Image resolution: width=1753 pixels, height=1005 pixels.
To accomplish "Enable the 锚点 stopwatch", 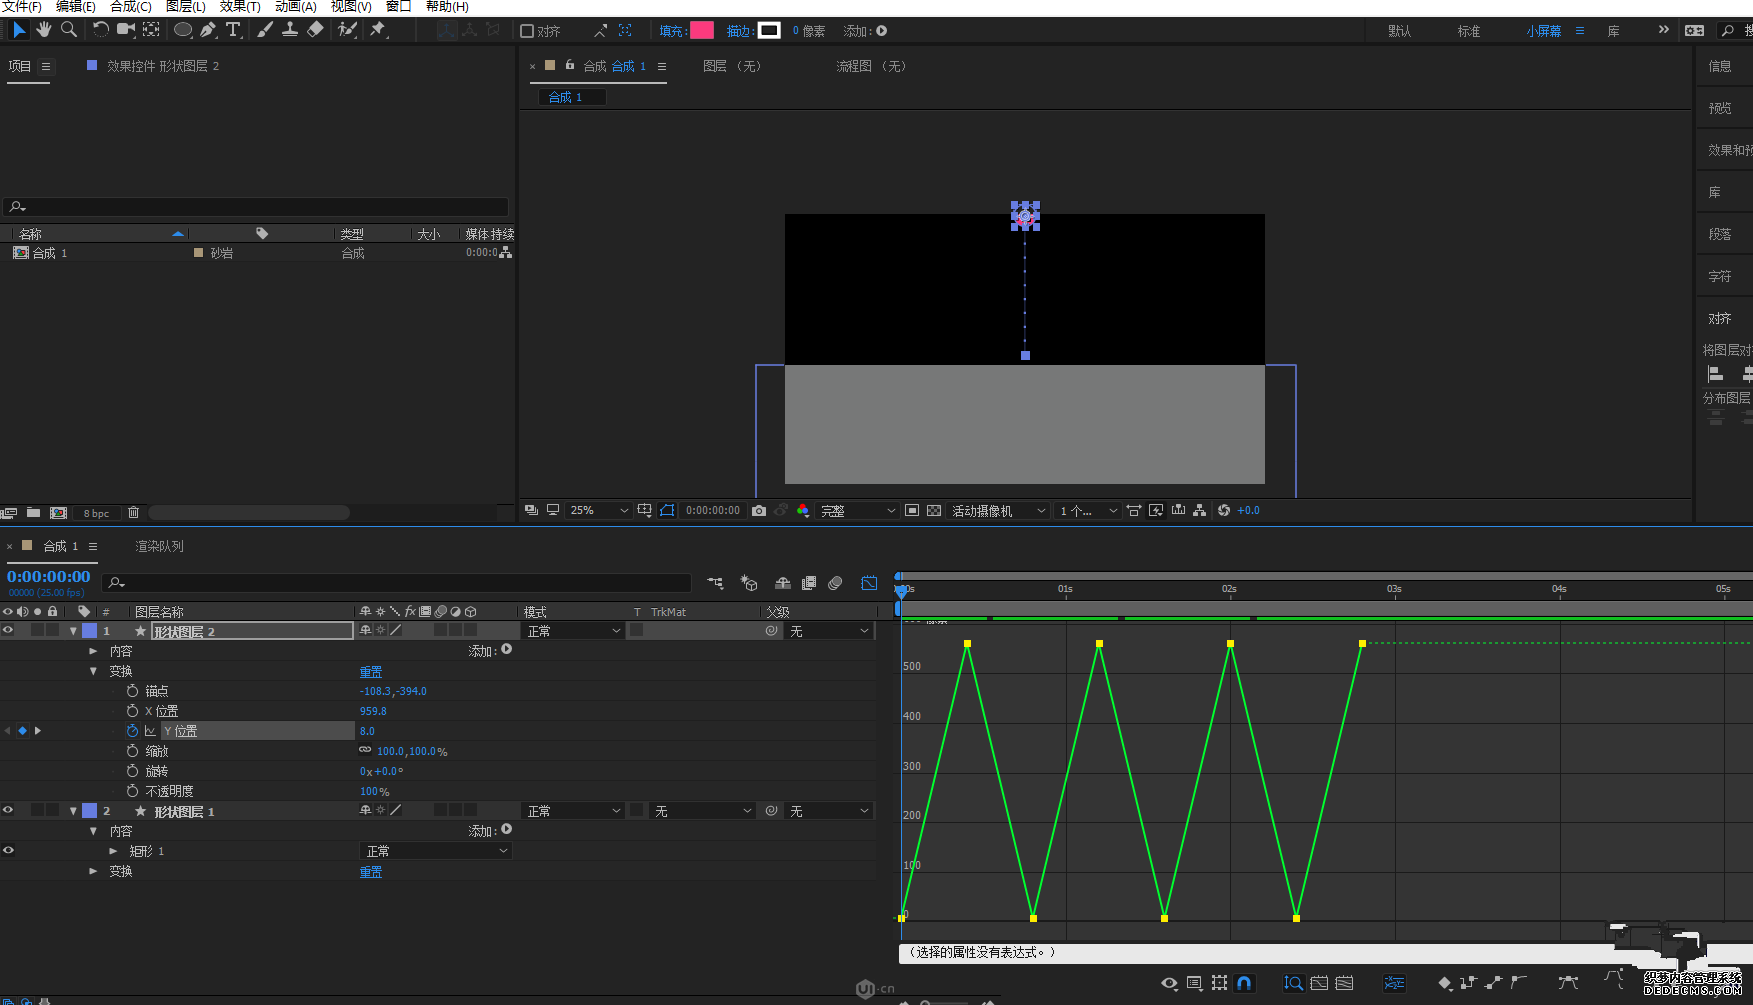I will coord(132,691).
